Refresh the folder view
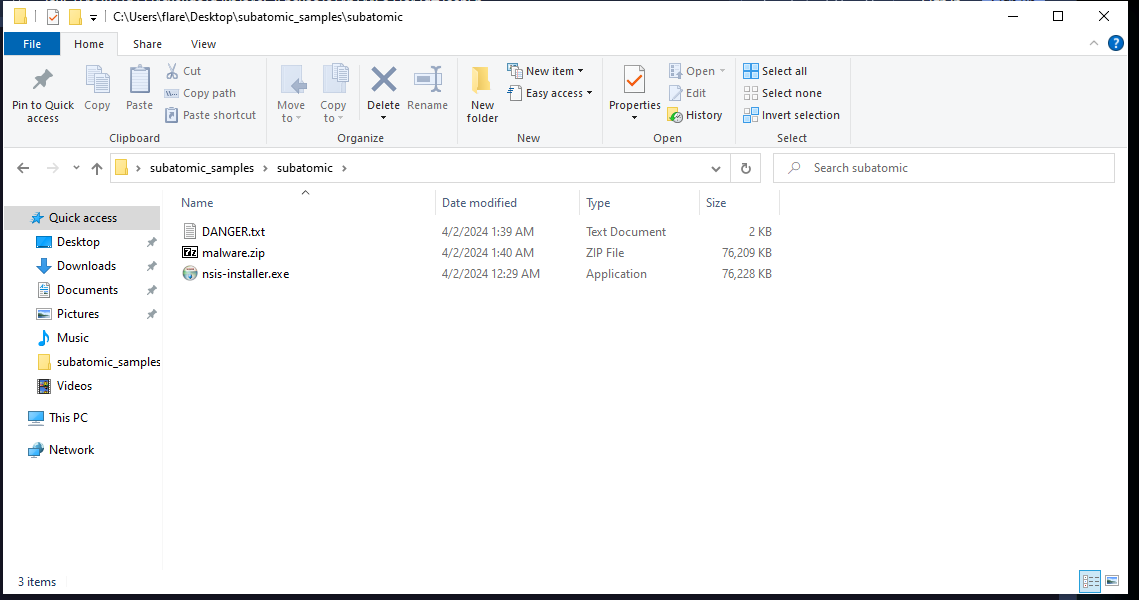This screenshot has height=600, width=1139. point(745,169)
